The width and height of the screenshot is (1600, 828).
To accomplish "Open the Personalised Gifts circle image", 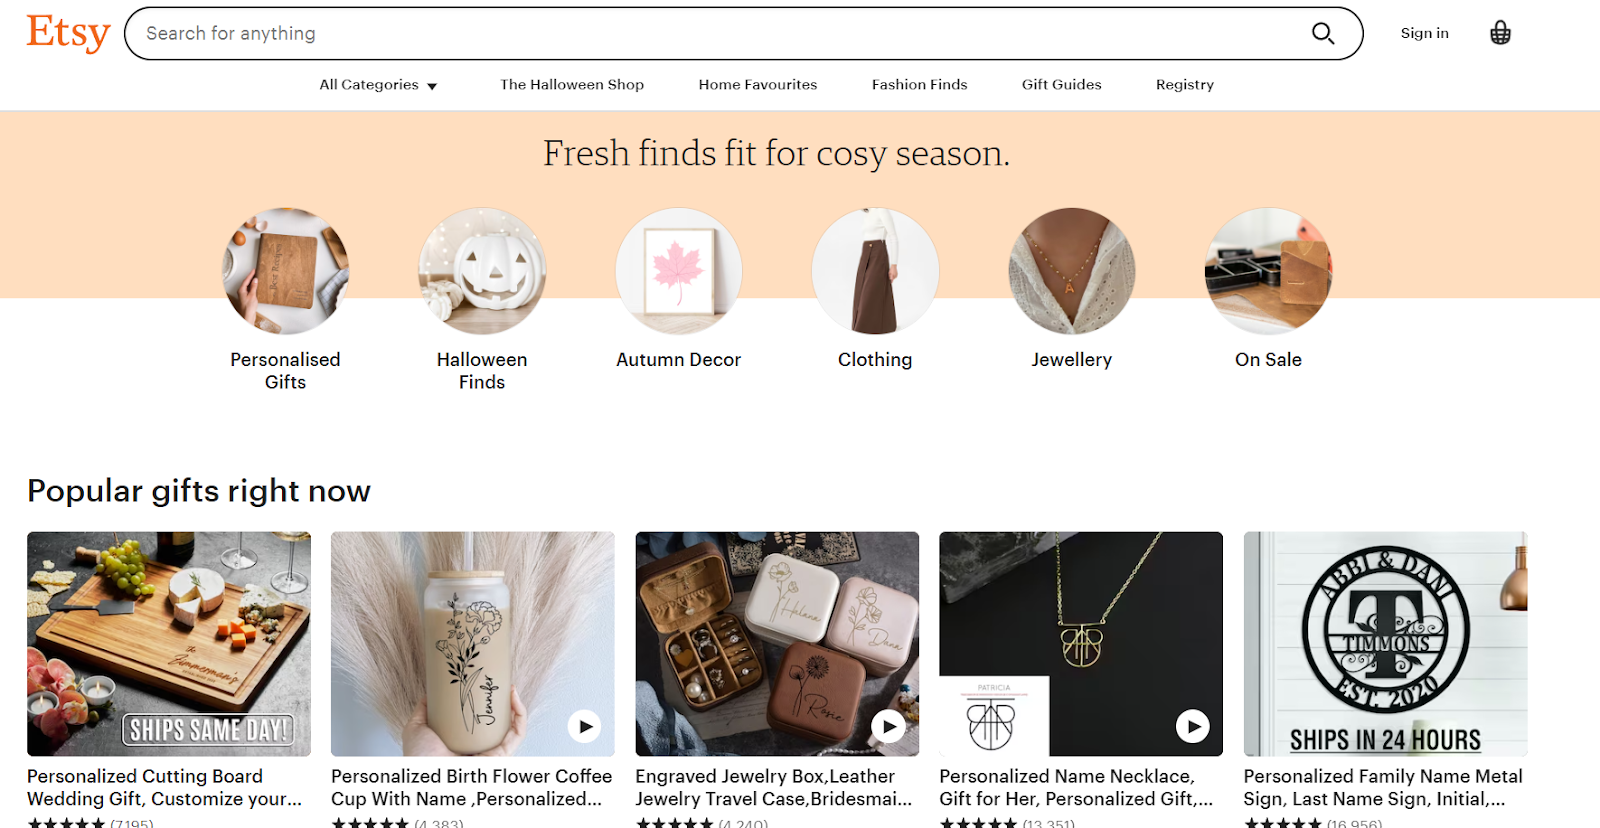I will click(x=285, y=271).
